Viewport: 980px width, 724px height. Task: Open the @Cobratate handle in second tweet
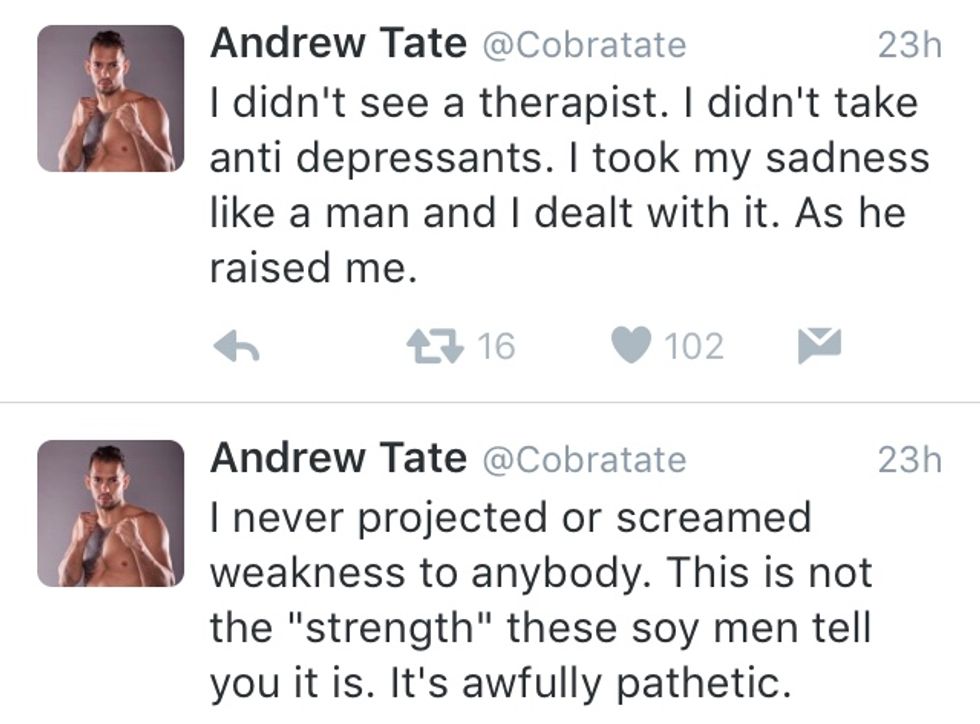585,460
